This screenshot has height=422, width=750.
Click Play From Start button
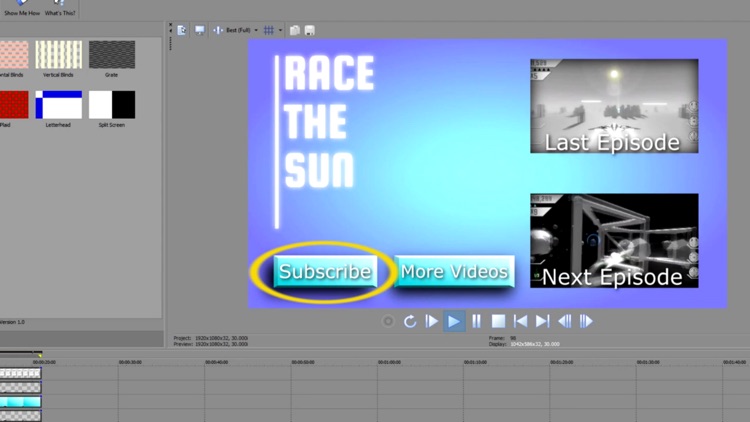coord(431,321)
